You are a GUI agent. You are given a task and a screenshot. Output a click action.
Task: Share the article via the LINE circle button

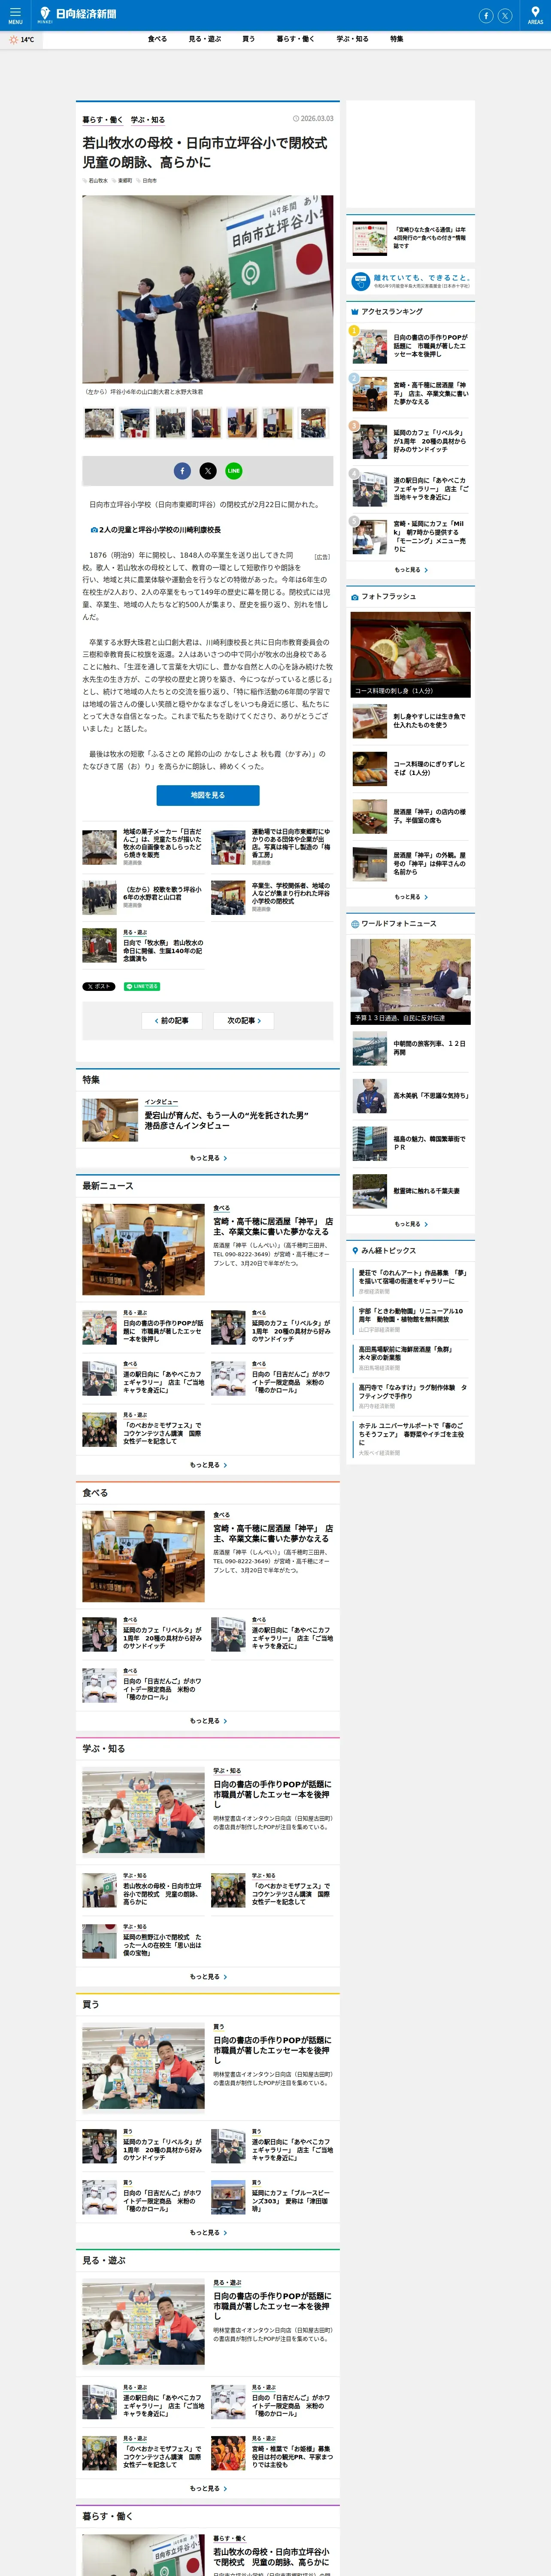(x=233, y=470)
